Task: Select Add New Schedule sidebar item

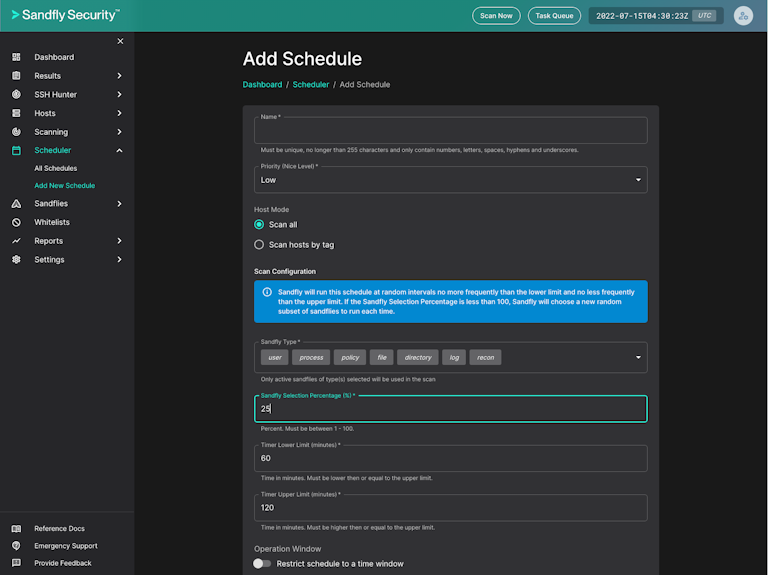Action: (65, 186)
